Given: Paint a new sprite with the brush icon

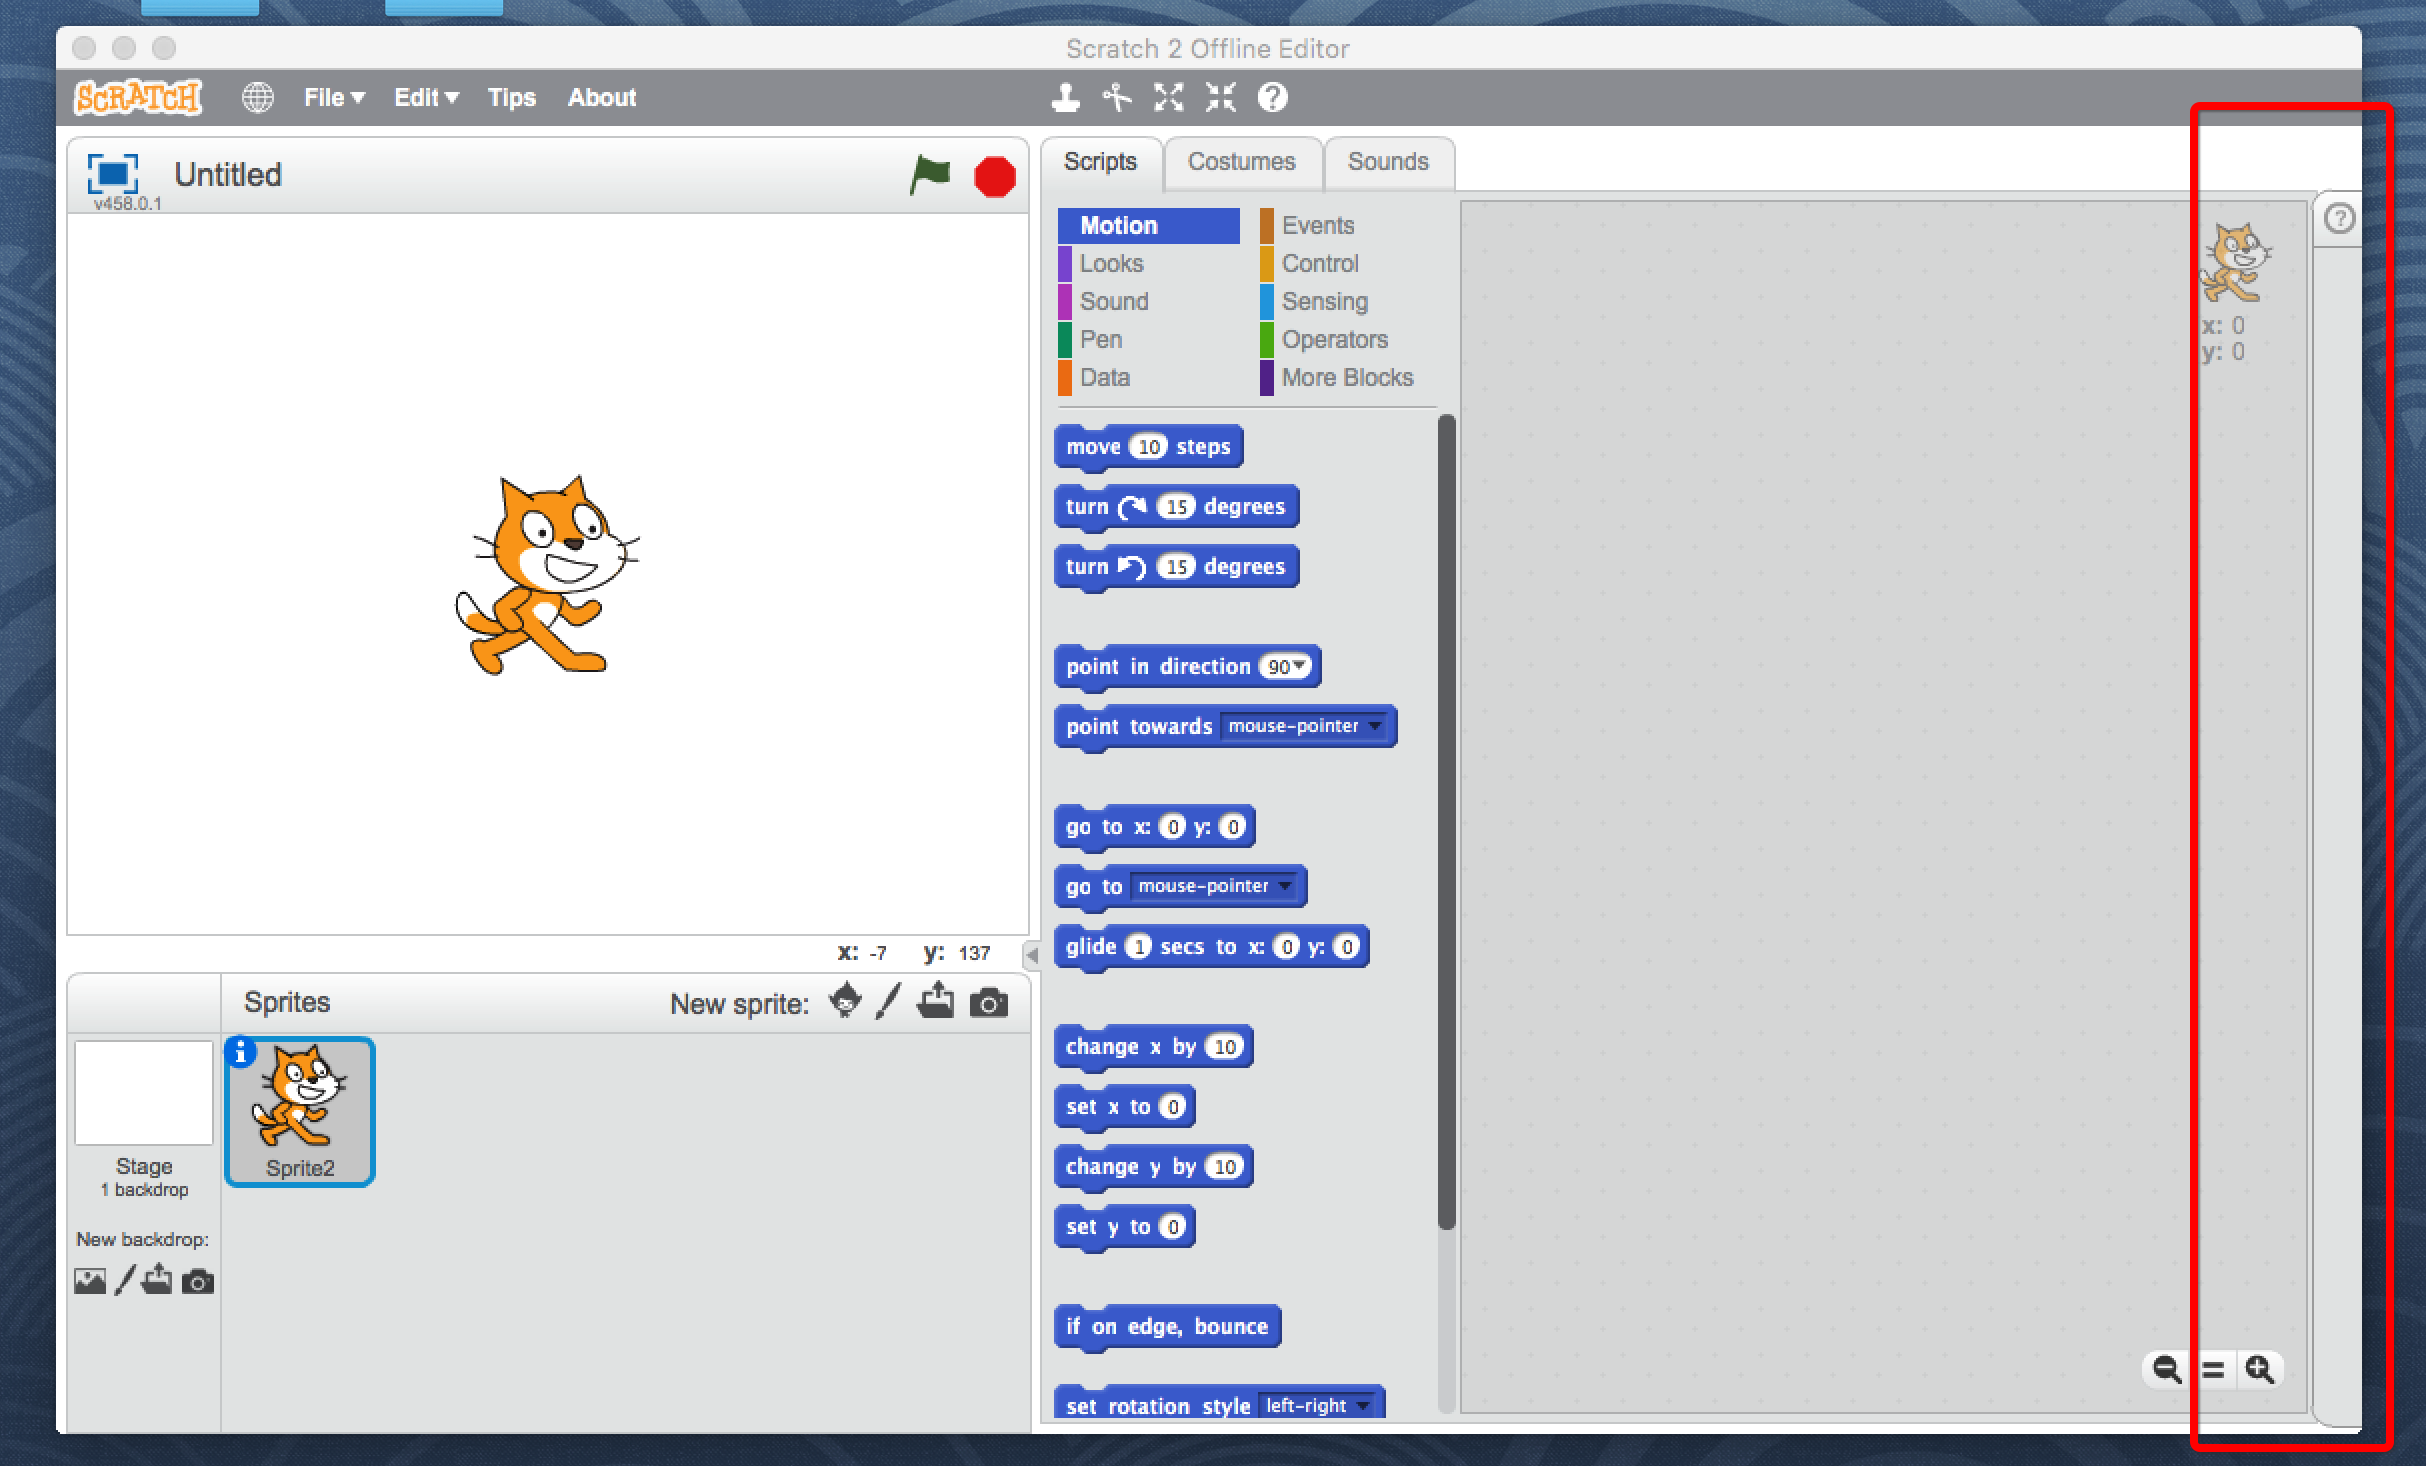Looking at the screenshot, I should pyautogui.click(x=887, y=1003).
